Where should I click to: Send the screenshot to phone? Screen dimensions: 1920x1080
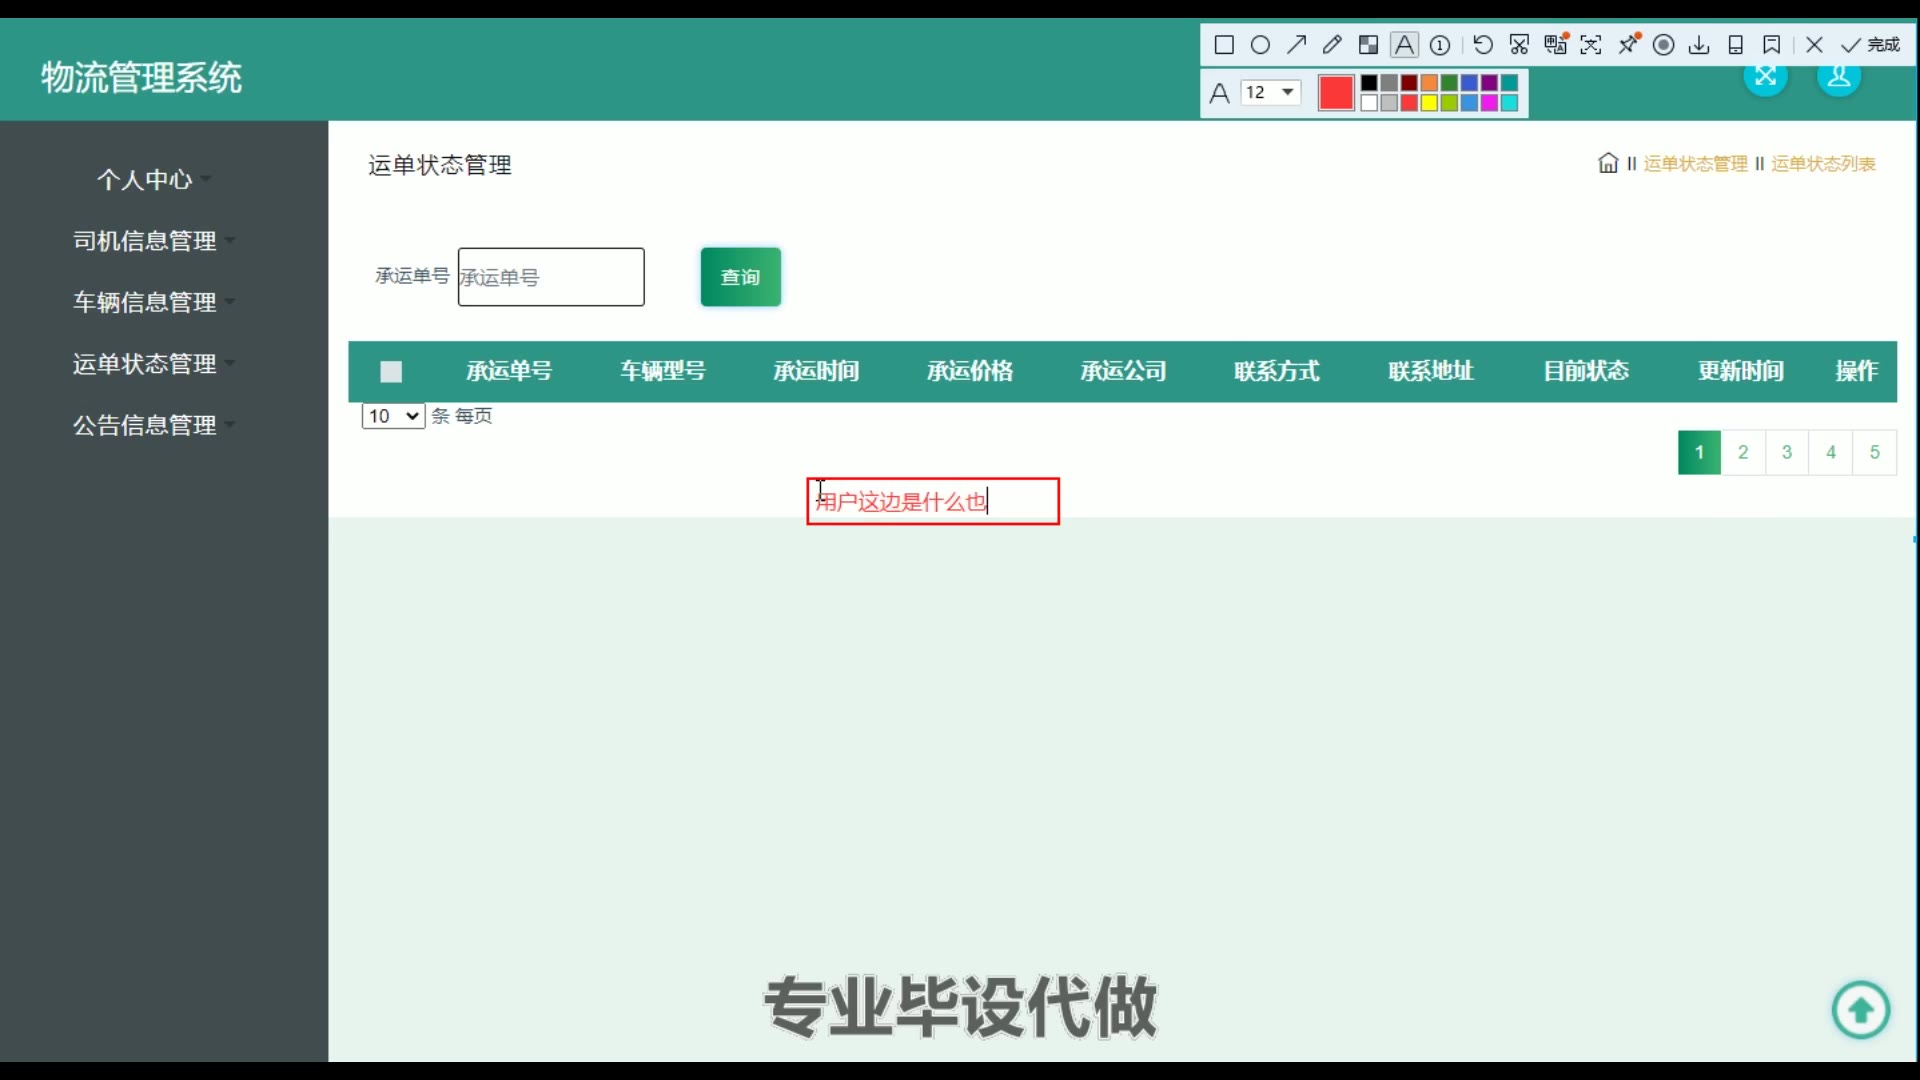[1736, 45]
